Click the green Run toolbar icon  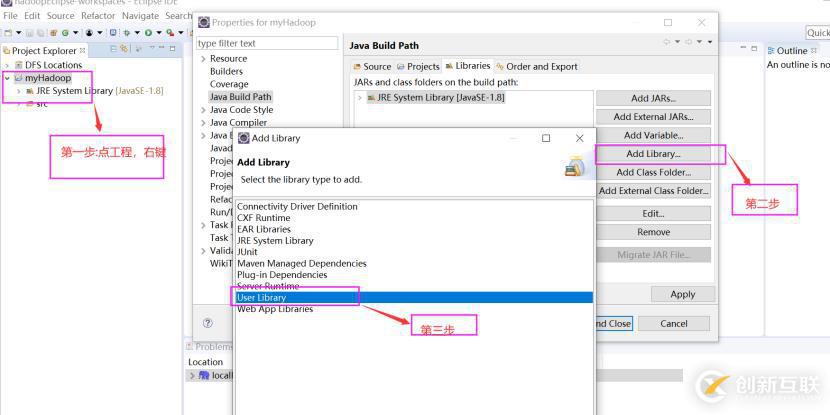(x=148, y=33)
